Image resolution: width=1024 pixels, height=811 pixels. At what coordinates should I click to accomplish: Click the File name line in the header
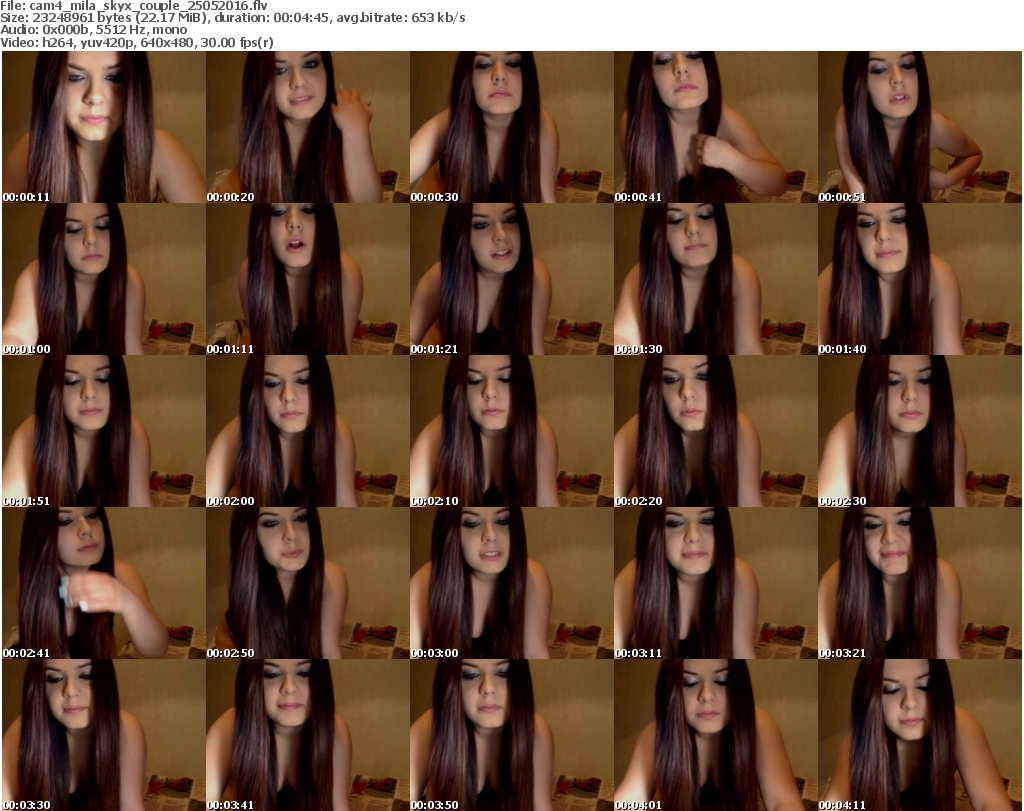coord(134,6)
